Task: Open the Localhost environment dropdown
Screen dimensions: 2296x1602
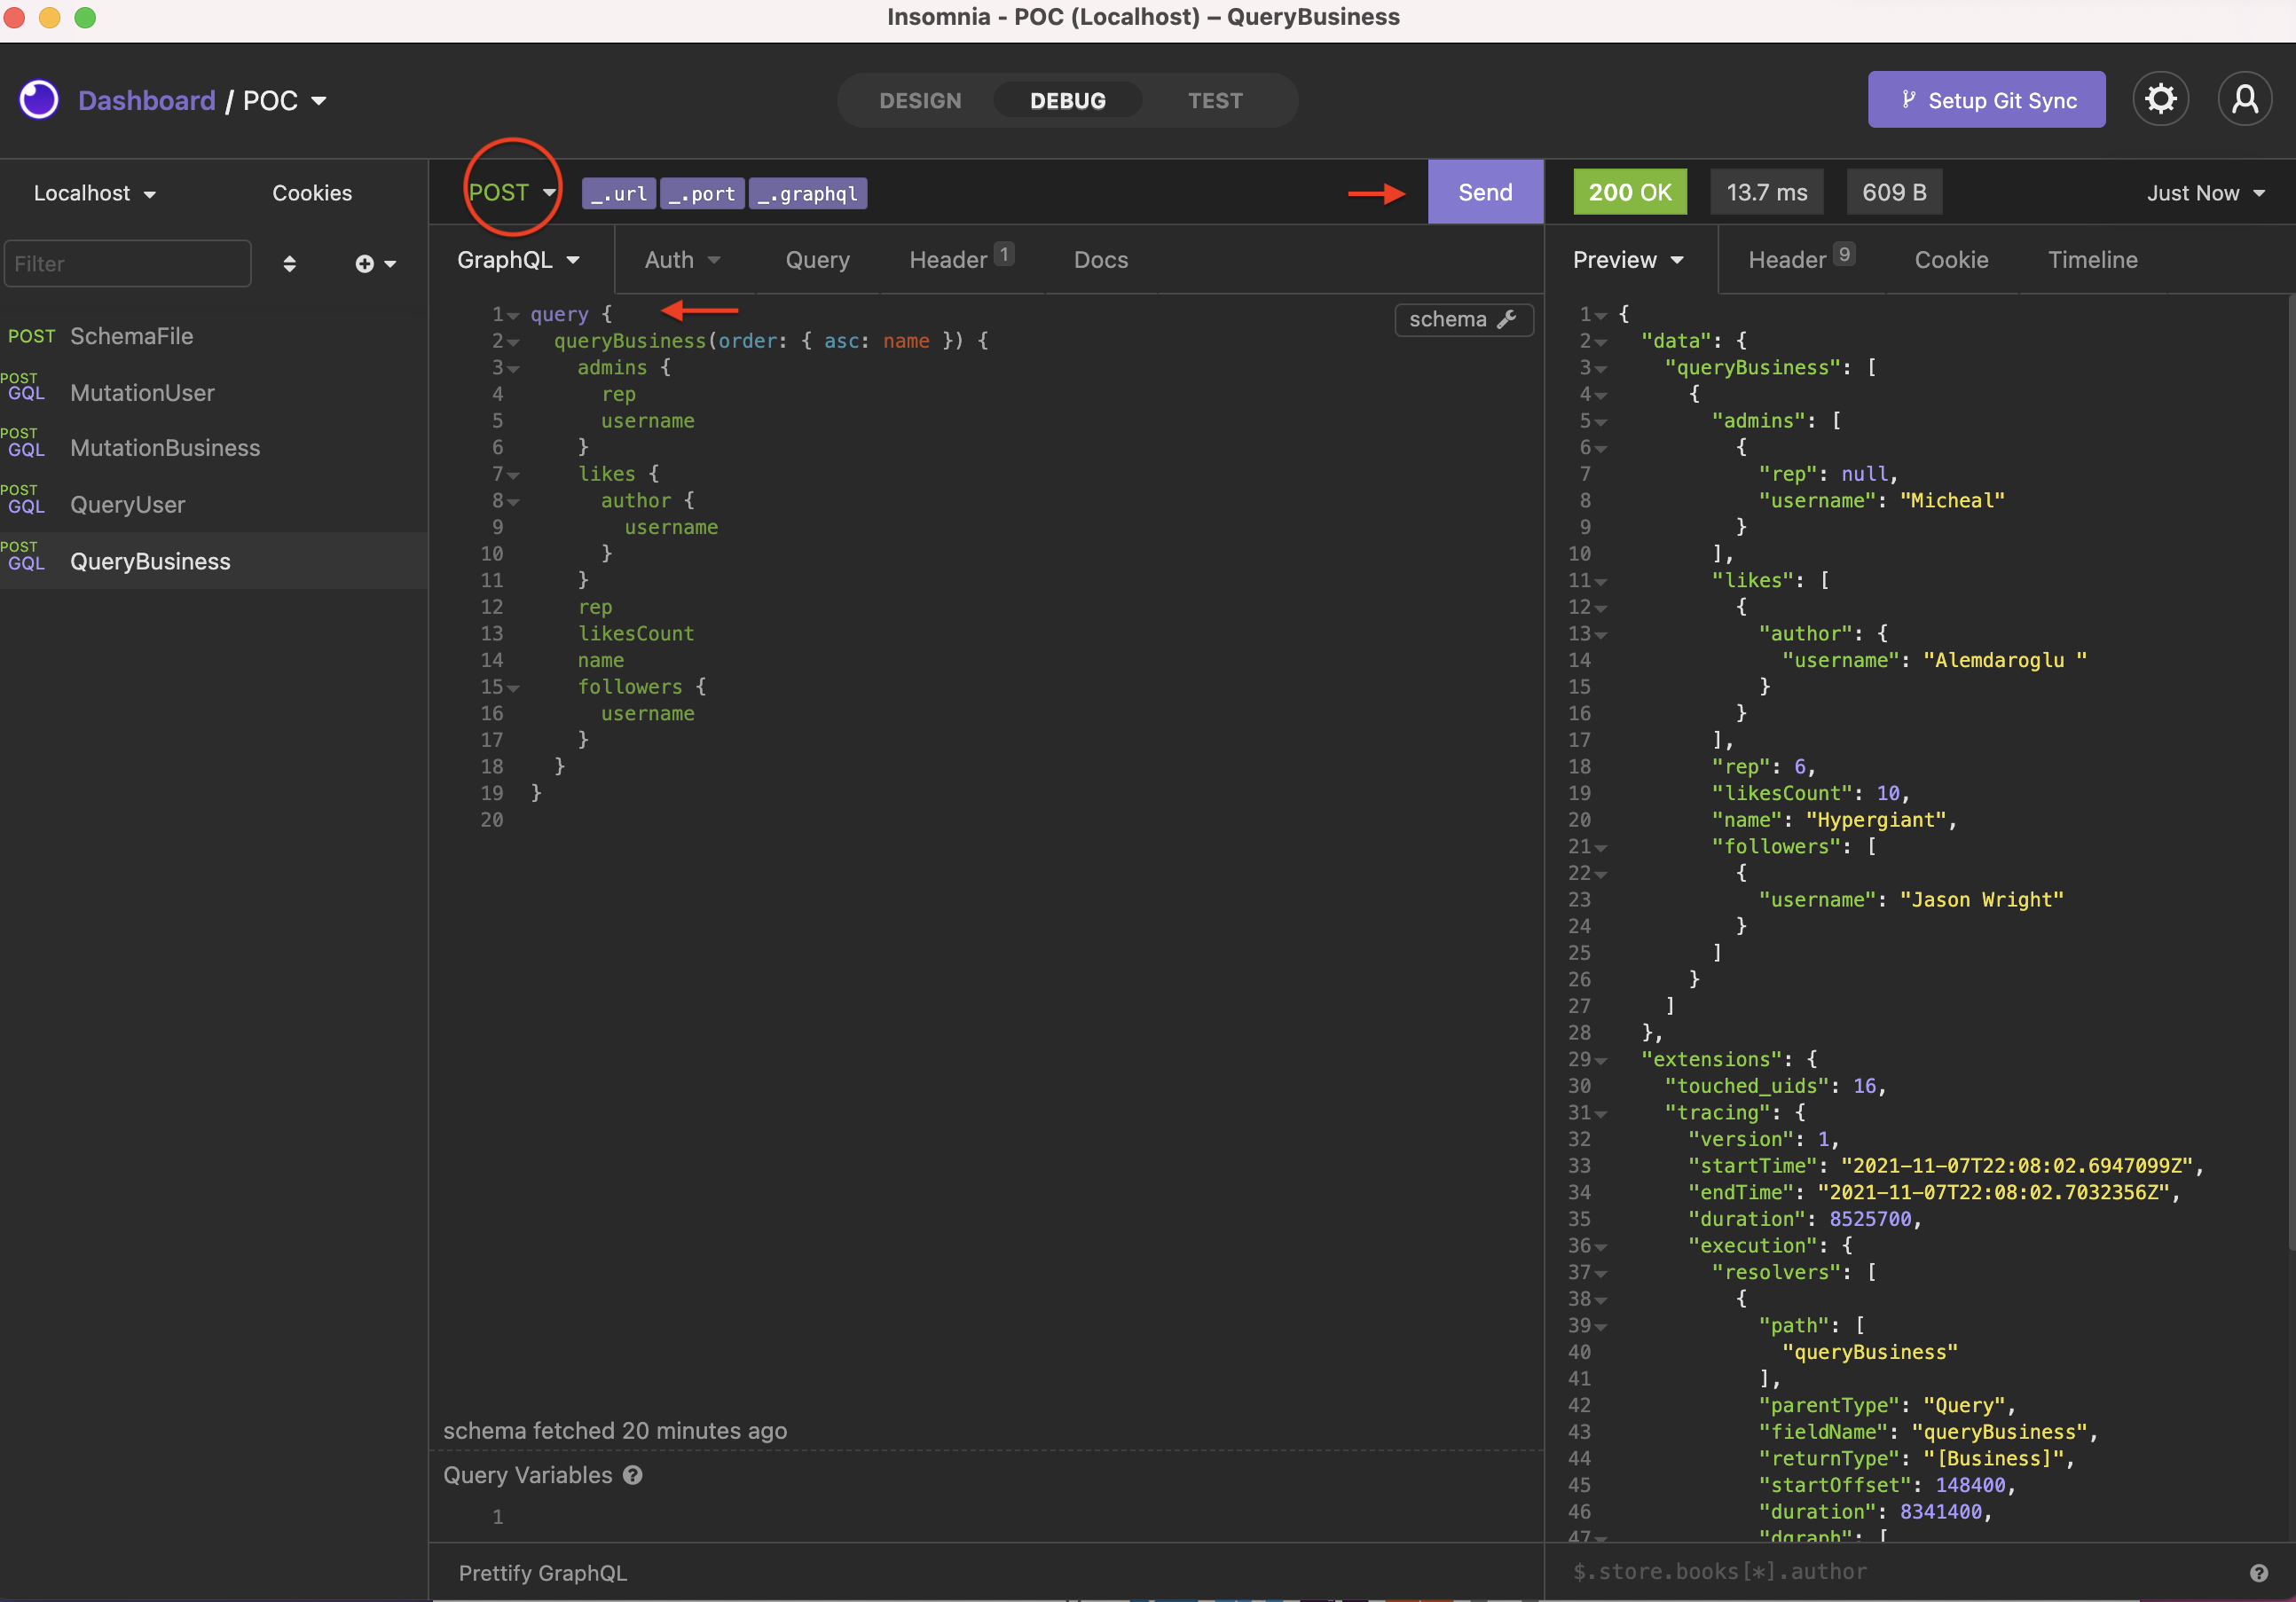Action: tap(93, 192)
